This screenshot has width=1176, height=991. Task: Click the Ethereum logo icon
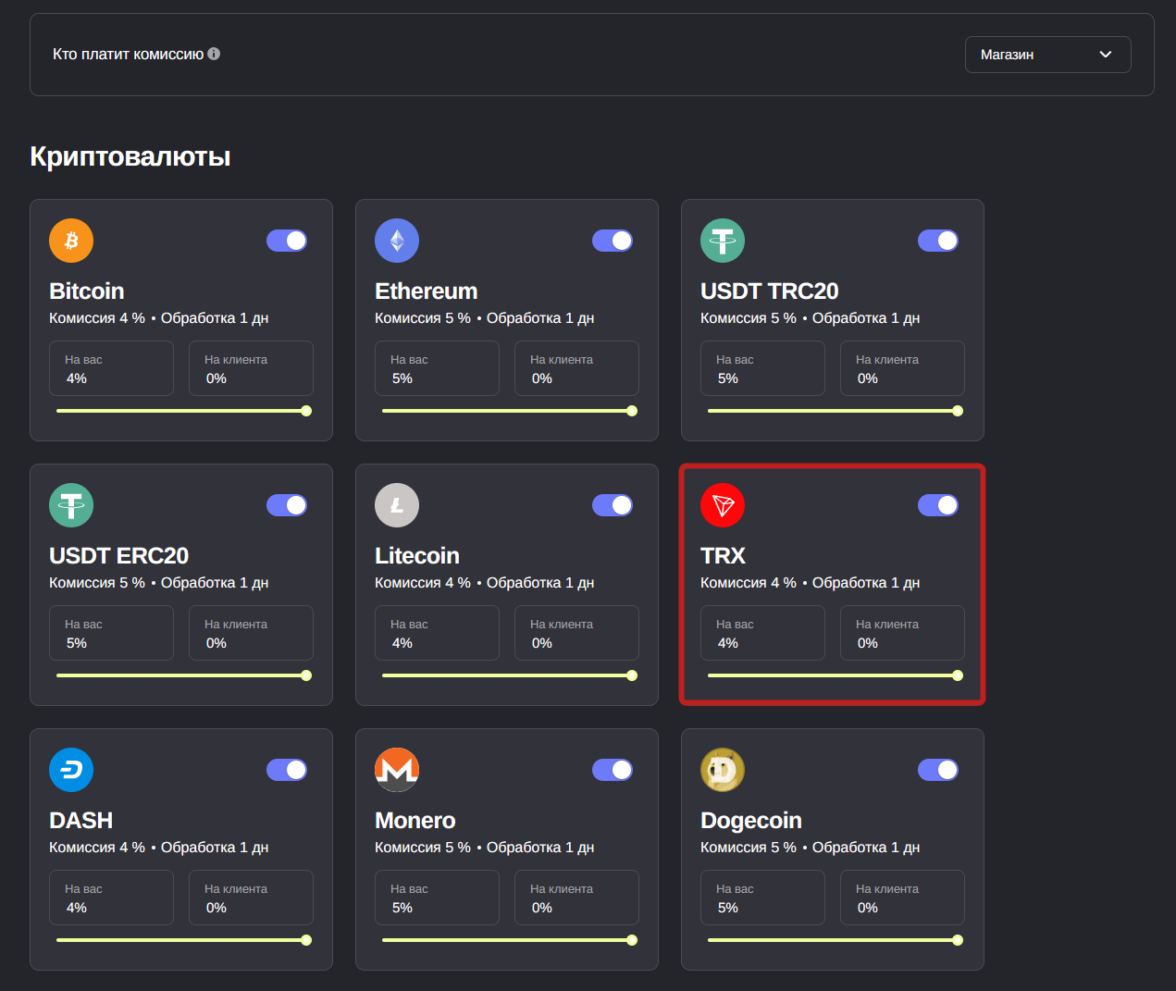click(x=397, y=241)
